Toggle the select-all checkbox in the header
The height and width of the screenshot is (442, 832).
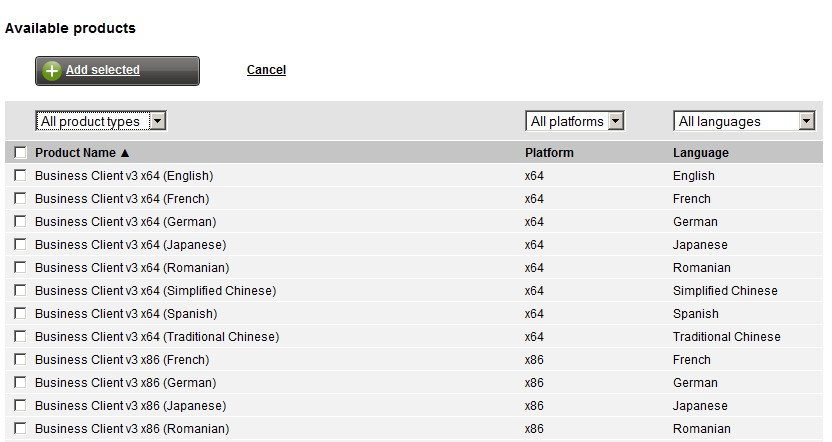click(x=20, y=153)
